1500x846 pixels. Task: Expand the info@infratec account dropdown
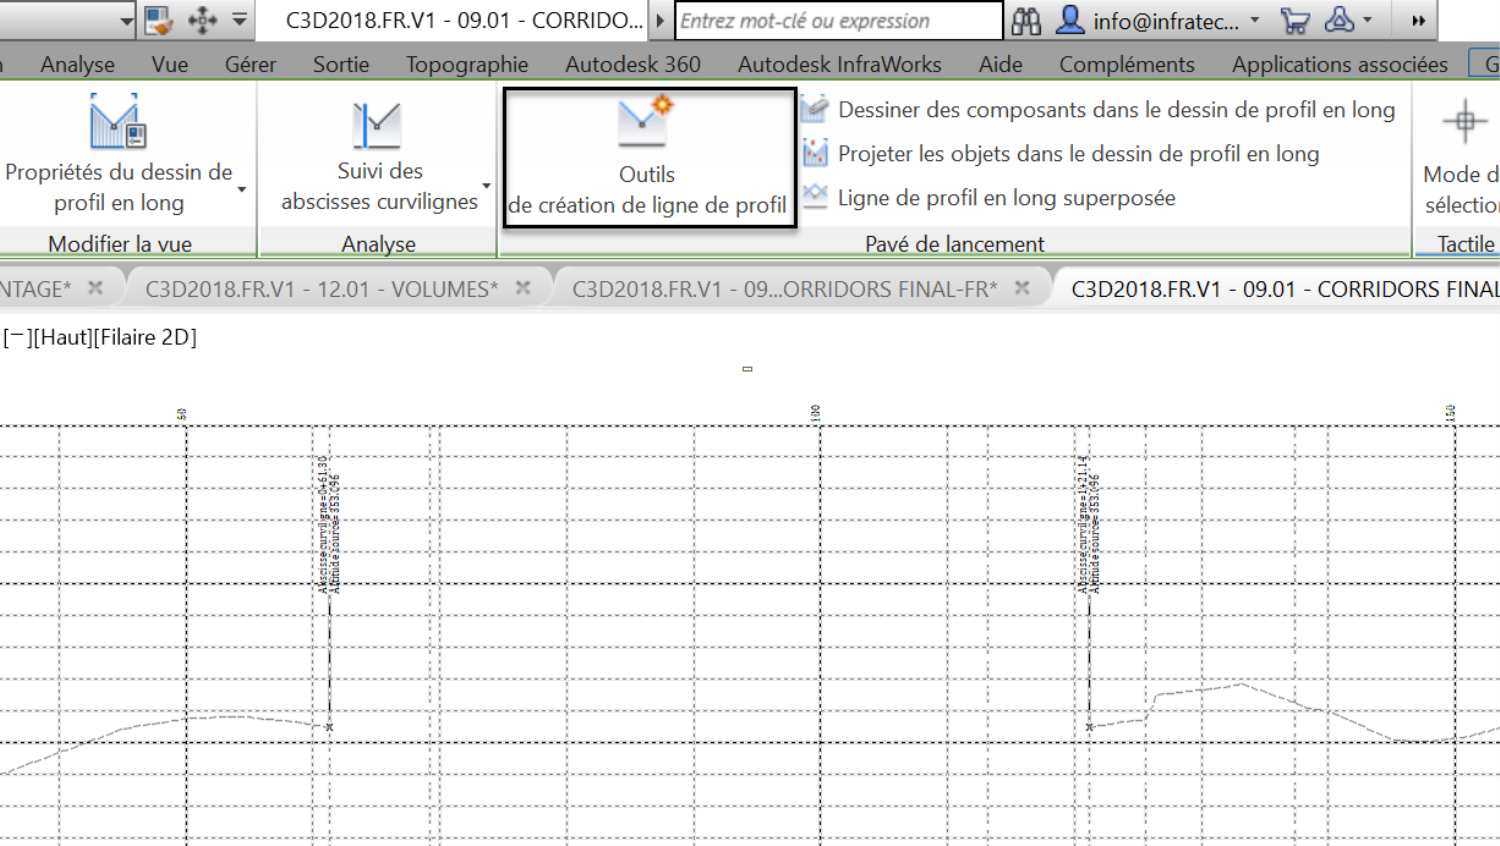tap(1255, 19)
